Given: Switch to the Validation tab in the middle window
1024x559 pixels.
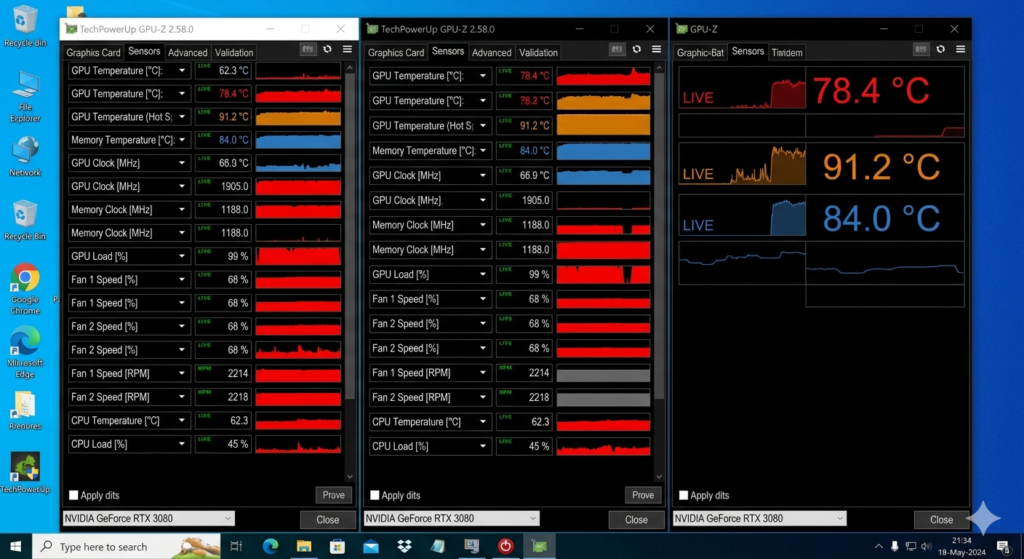Looking at the screenshot, I should pyautogui.click(x=538, y=52).
